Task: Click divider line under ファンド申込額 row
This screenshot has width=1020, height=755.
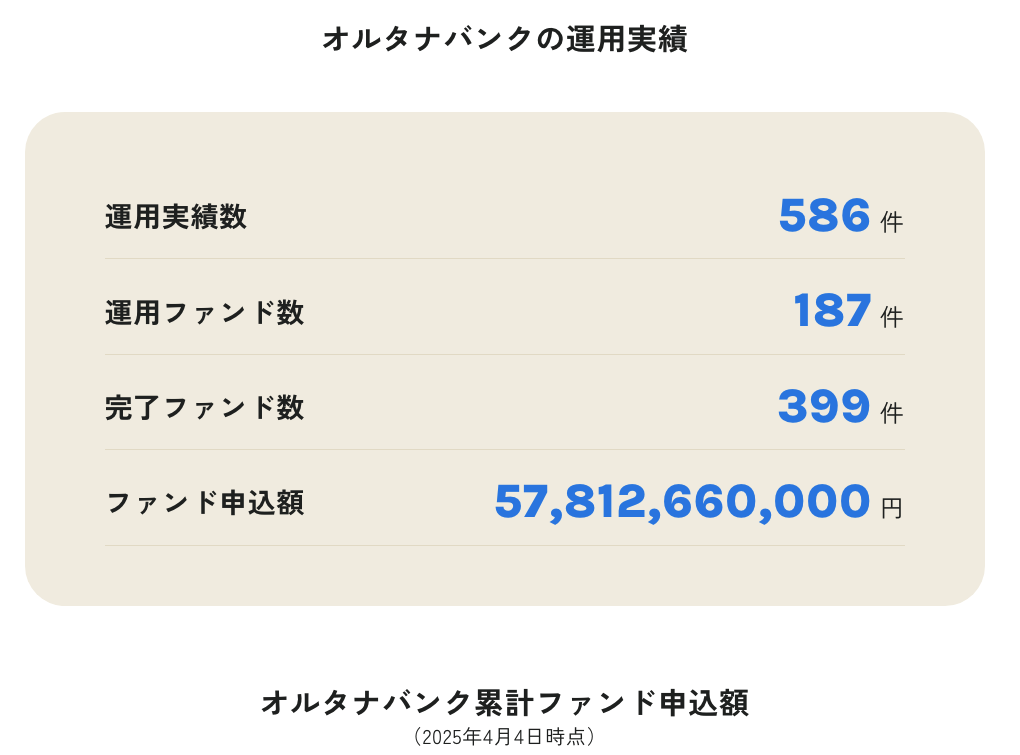Action: click(505, 545)
